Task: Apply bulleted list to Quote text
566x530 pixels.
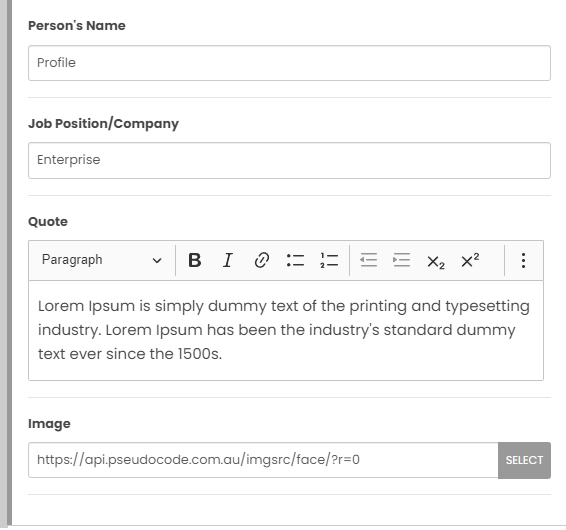Action: tap(295, 260)
